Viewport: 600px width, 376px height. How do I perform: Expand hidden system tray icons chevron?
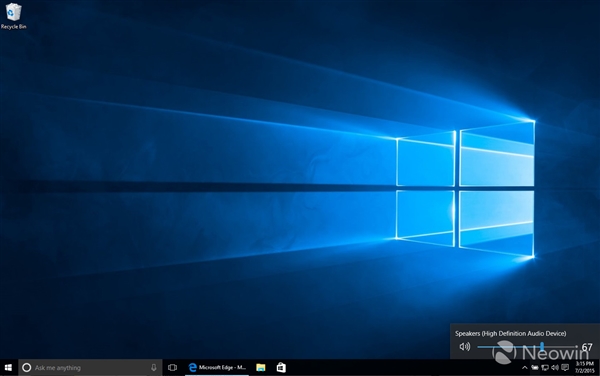525,368
